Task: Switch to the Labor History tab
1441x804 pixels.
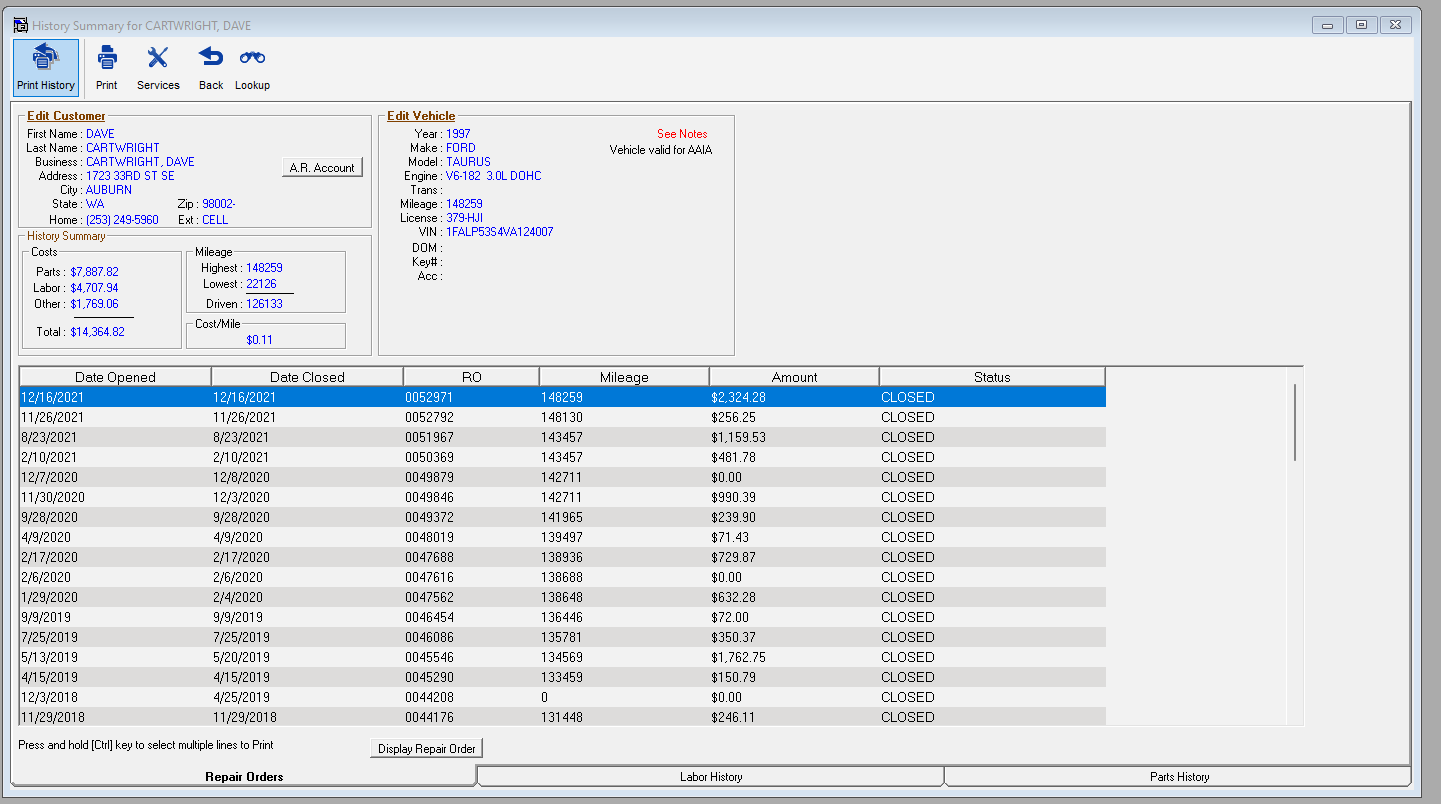Action: (x=711, y=776)
